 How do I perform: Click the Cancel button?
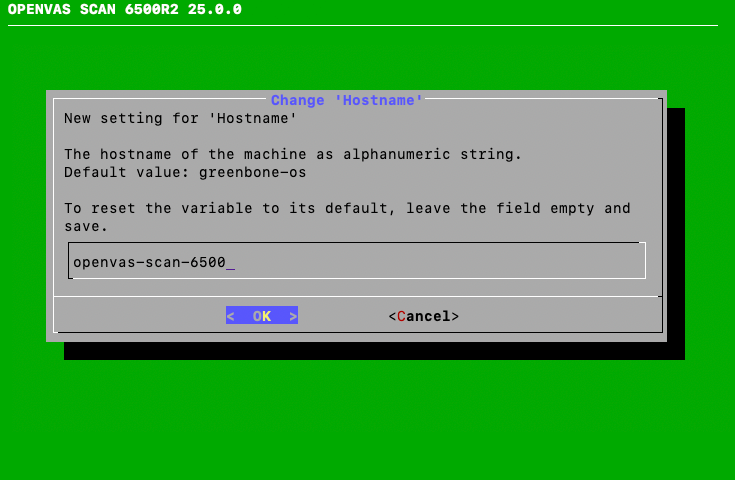point(423,316)
